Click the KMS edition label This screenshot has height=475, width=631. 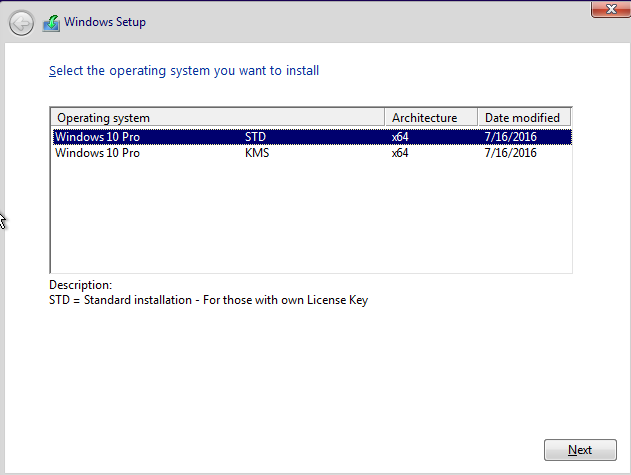pyautogui.click(x=257, y=153)
